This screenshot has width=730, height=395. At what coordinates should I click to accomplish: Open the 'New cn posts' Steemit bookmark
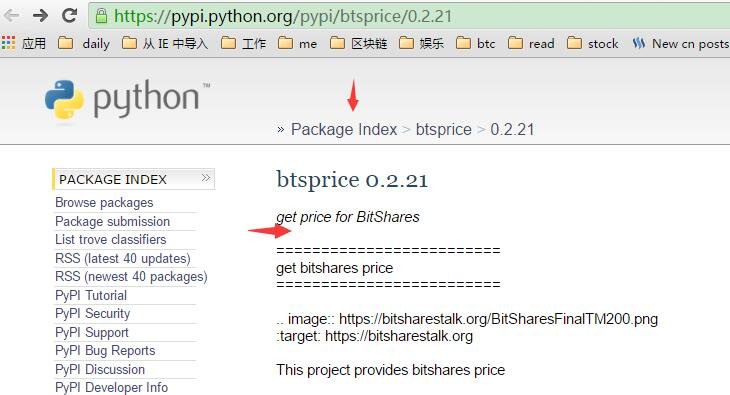tap(680, 43)
